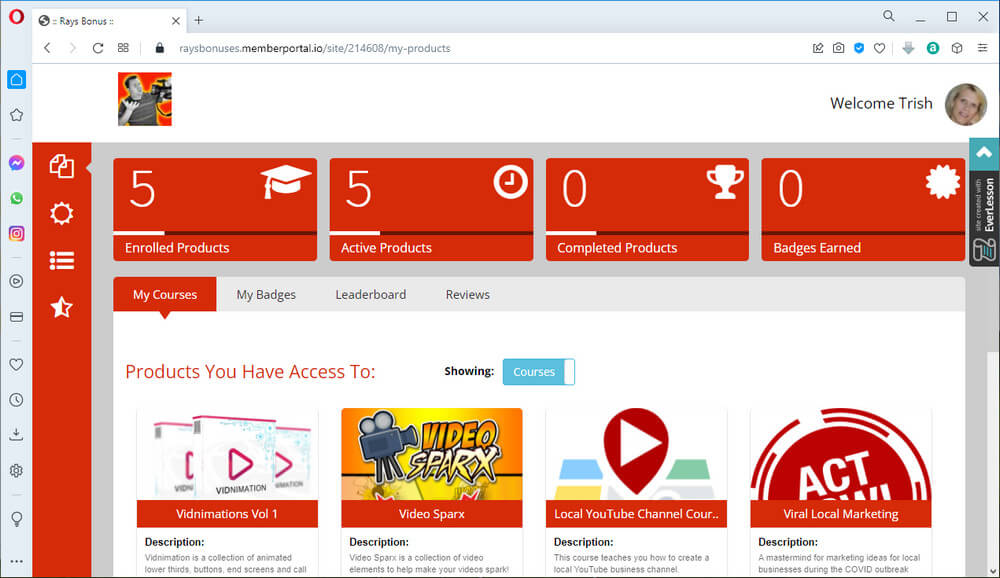The width and height of the screenshot is (1000, 578).
Task: Open the Badges Earned card
Action: [863, 209]
